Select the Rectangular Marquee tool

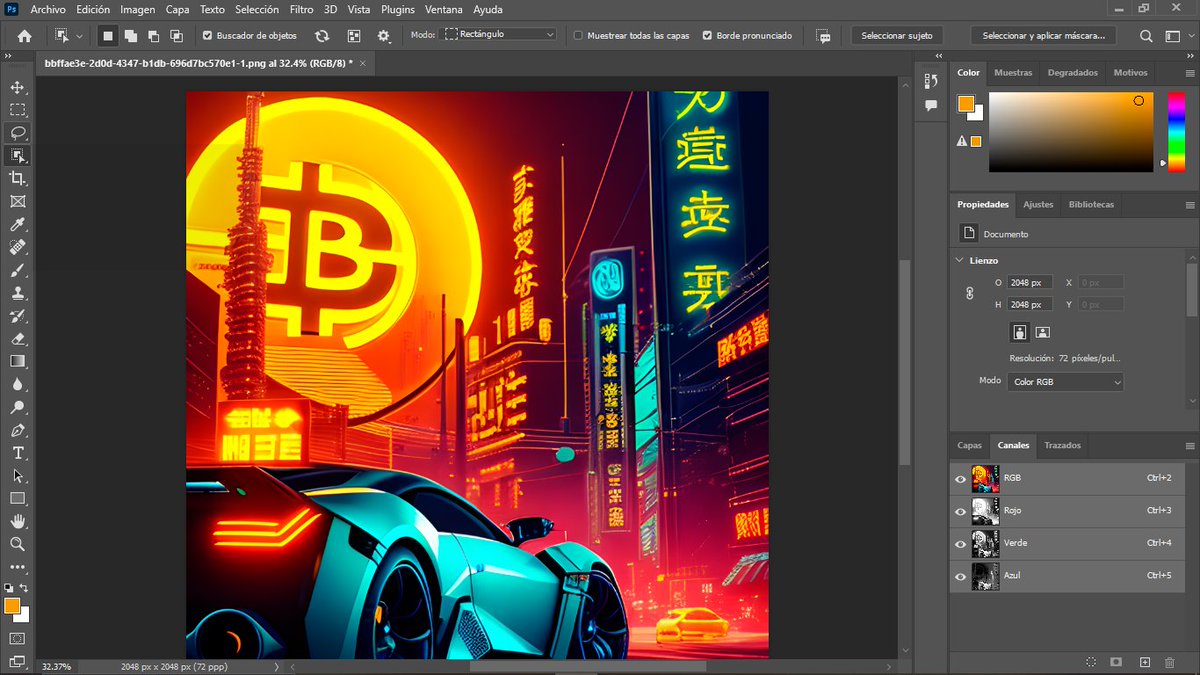tap(18, 110)
